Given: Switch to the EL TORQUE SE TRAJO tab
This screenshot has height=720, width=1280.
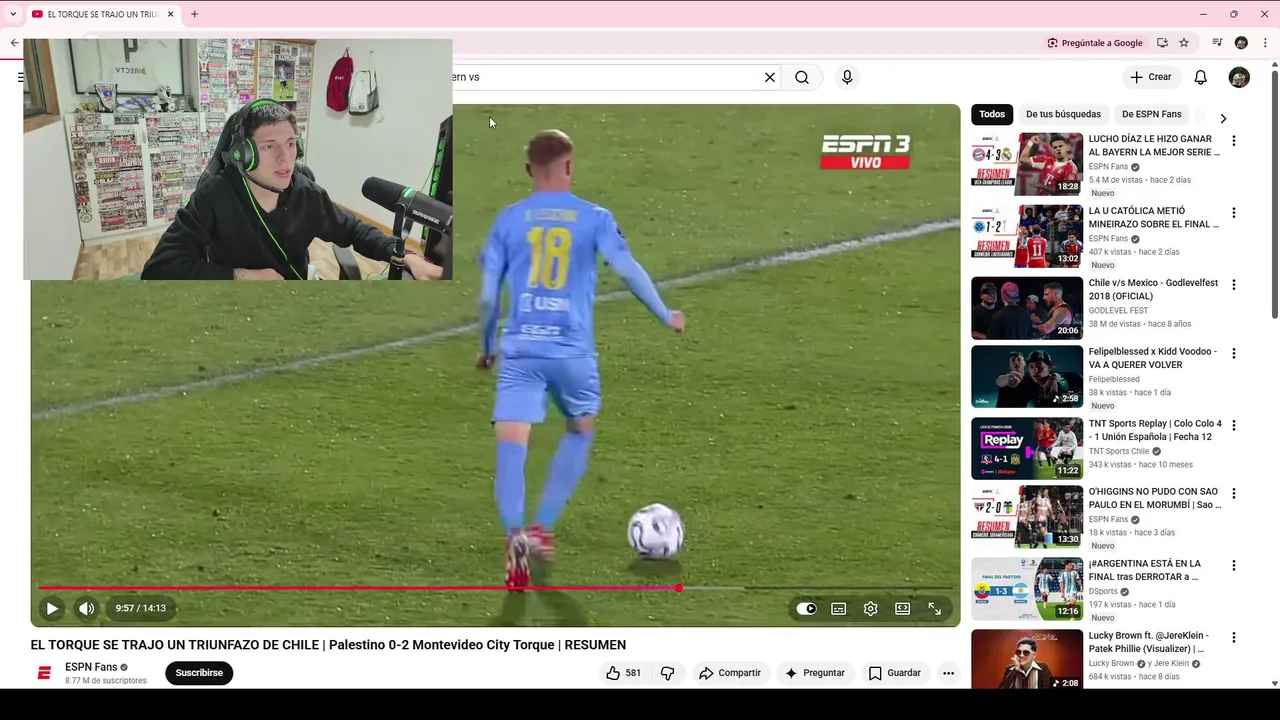Looking at the screenshot, I should click(102, 14).
